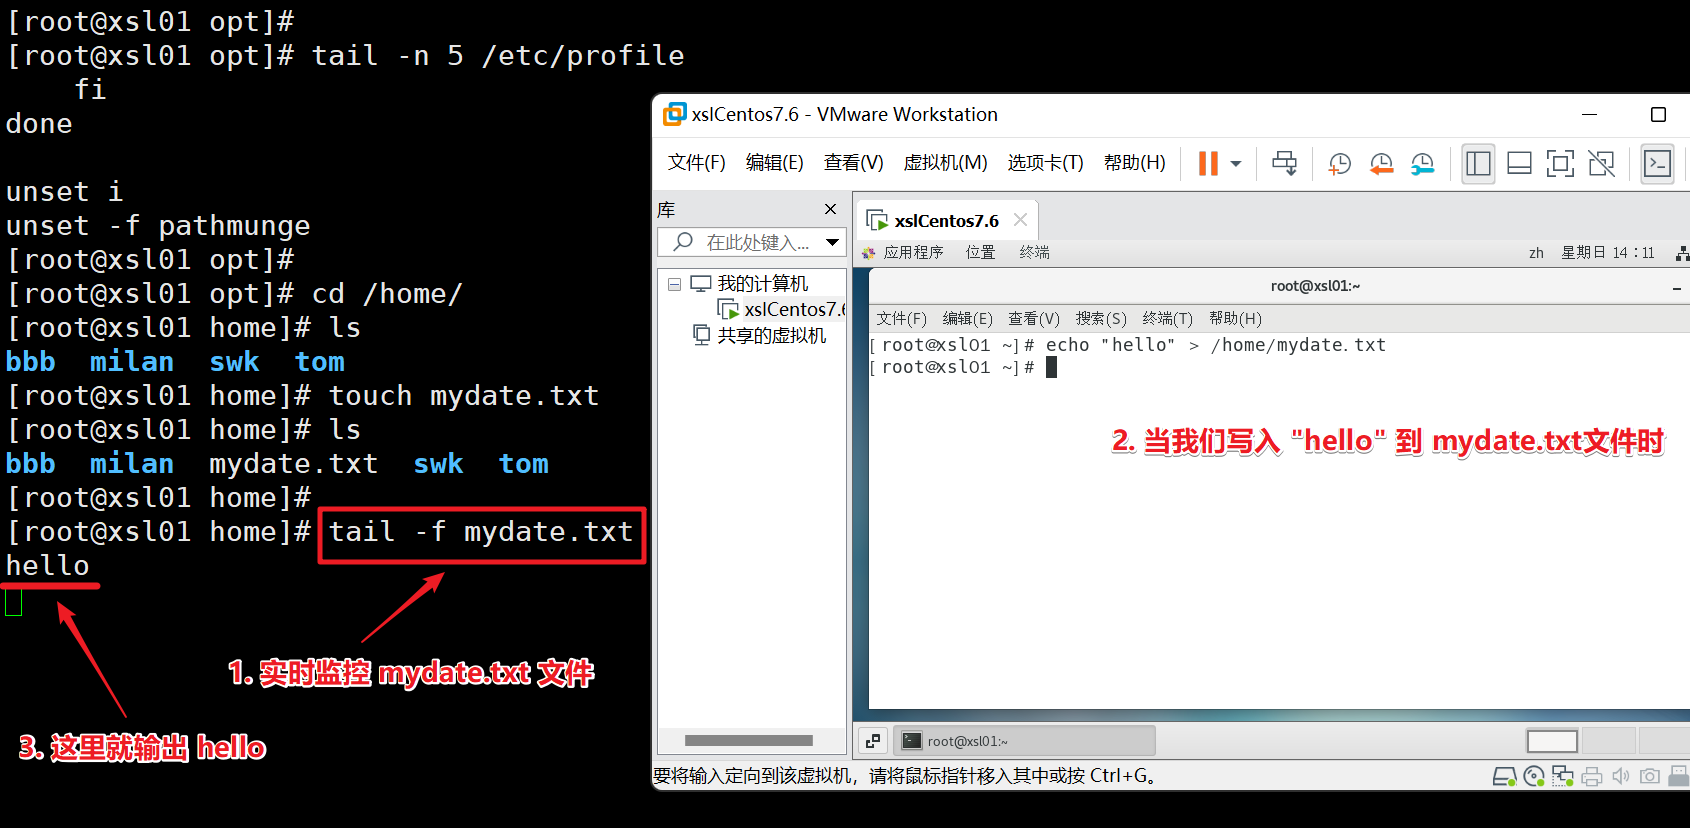
Task: Open 搜索(S) menu in the guest terminal
Action: pyautogui.click(x=1101, y=319)
